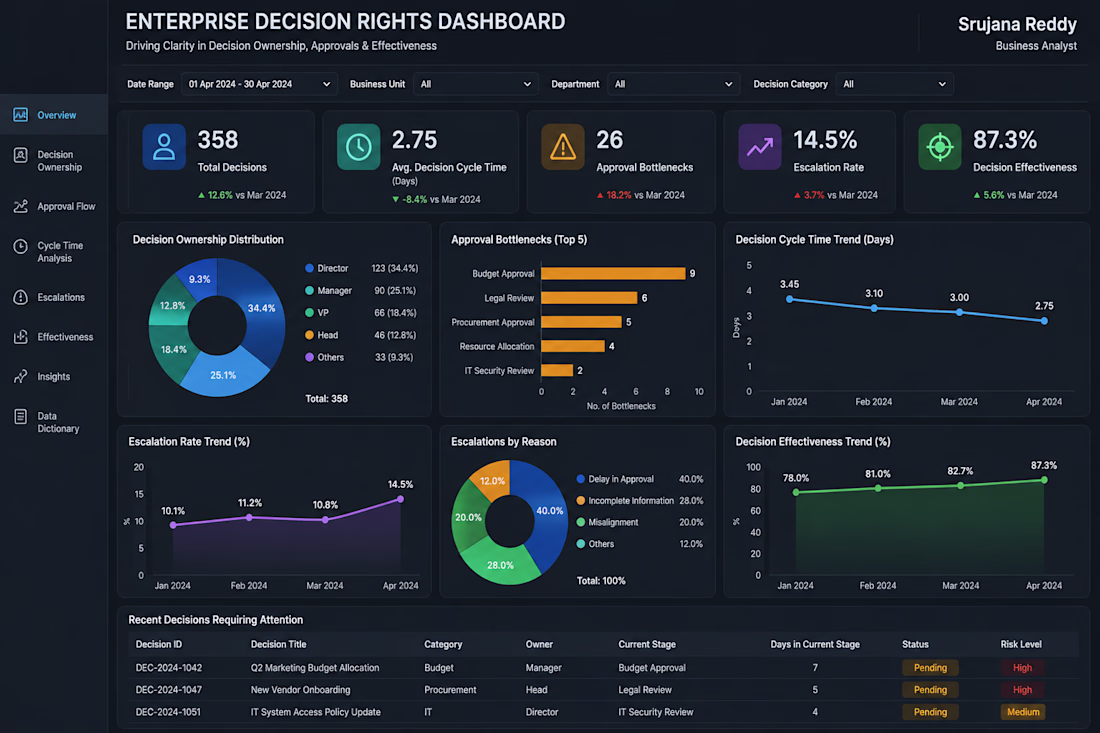Click the Legal Review bottleneck bar
The image size is (1100, 733).
[589, 298]
